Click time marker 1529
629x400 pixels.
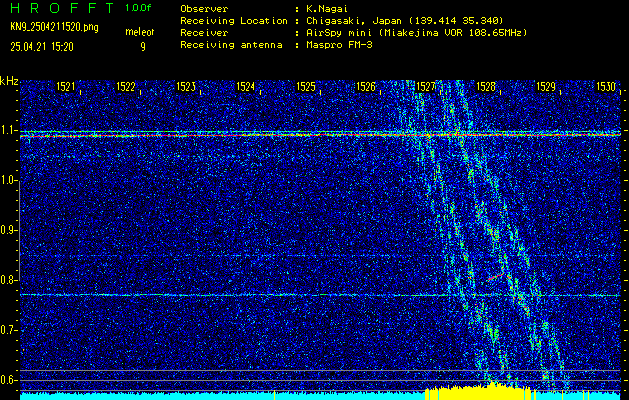(546, 87)
